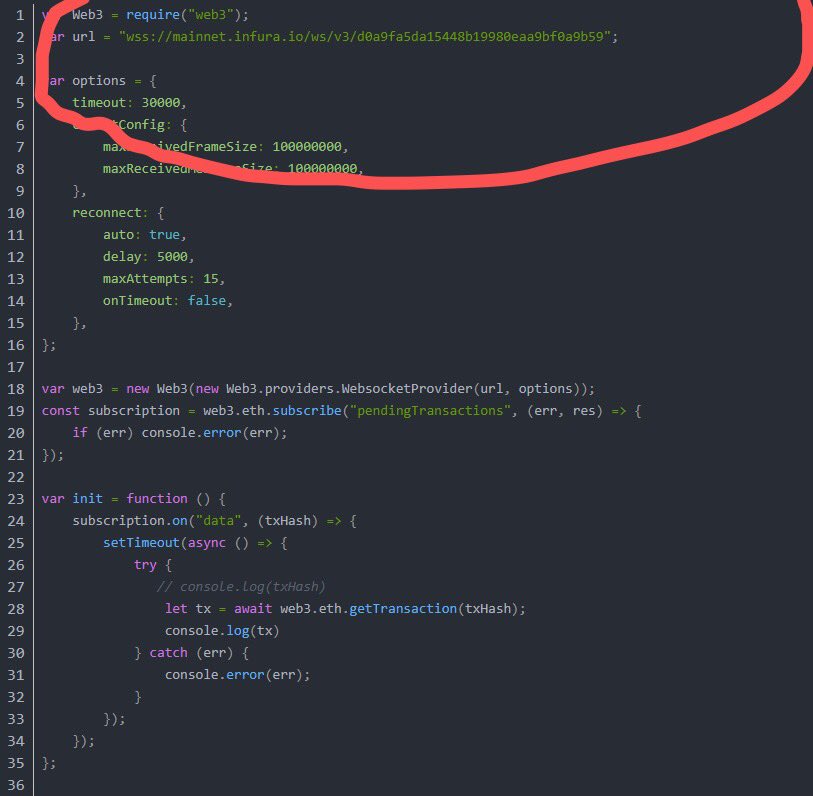The height and width of the screenshot is (796, 813).
Task: Click the "try" keyword on line 26
Action: (x=145, y=565)
